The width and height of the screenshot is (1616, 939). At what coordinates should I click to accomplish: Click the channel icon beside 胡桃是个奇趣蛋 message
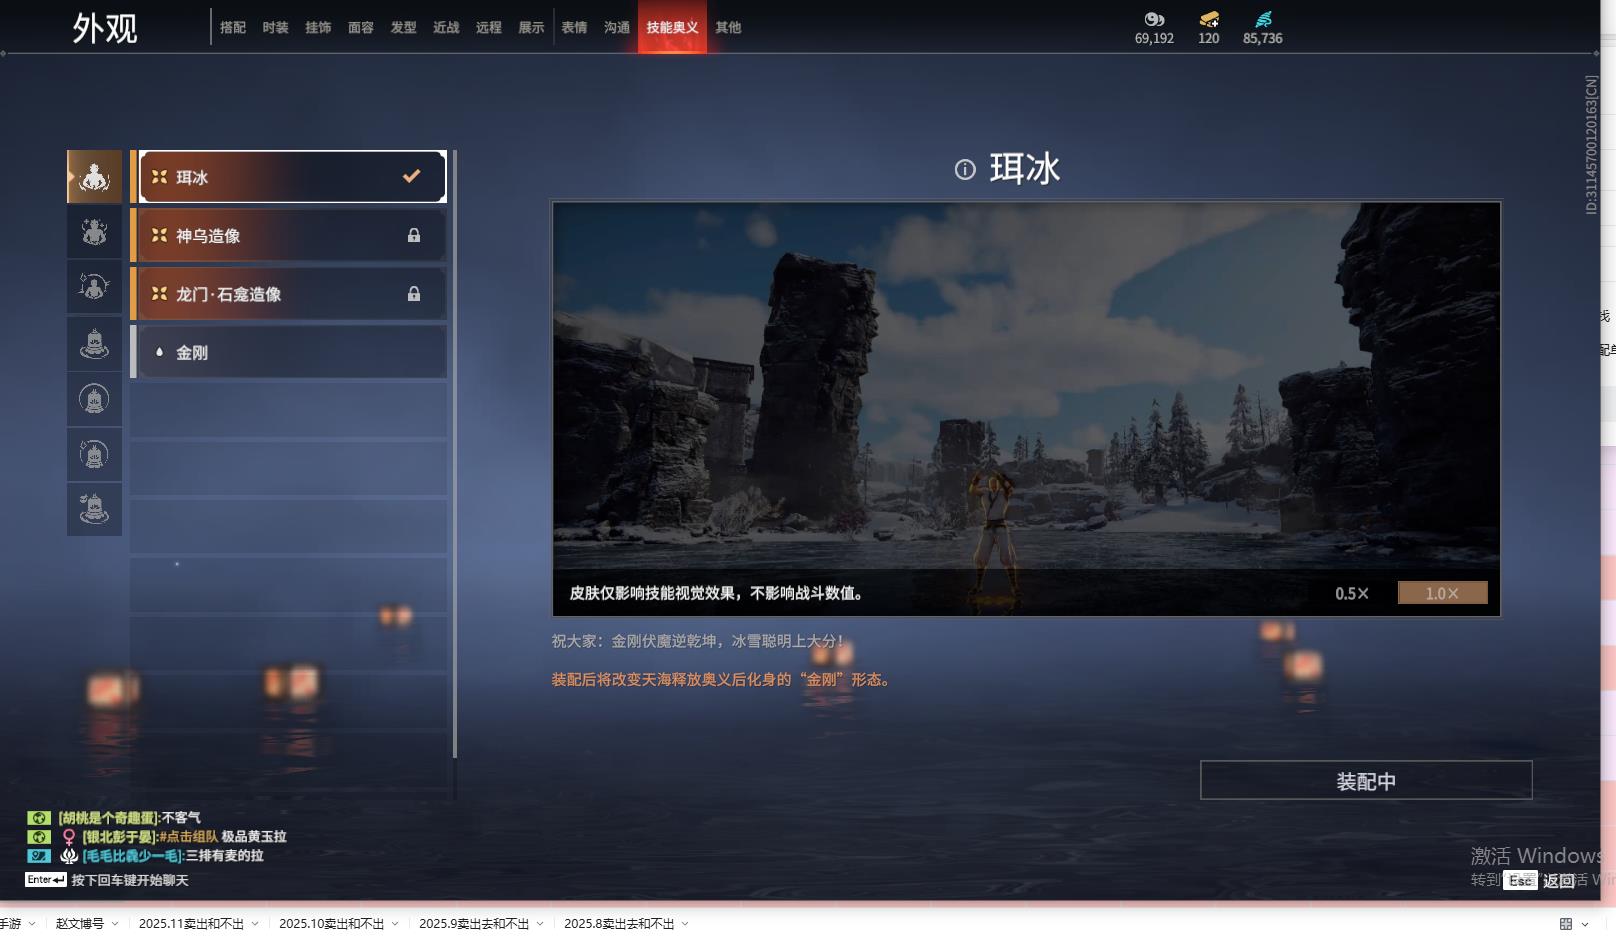click(38, 818)
